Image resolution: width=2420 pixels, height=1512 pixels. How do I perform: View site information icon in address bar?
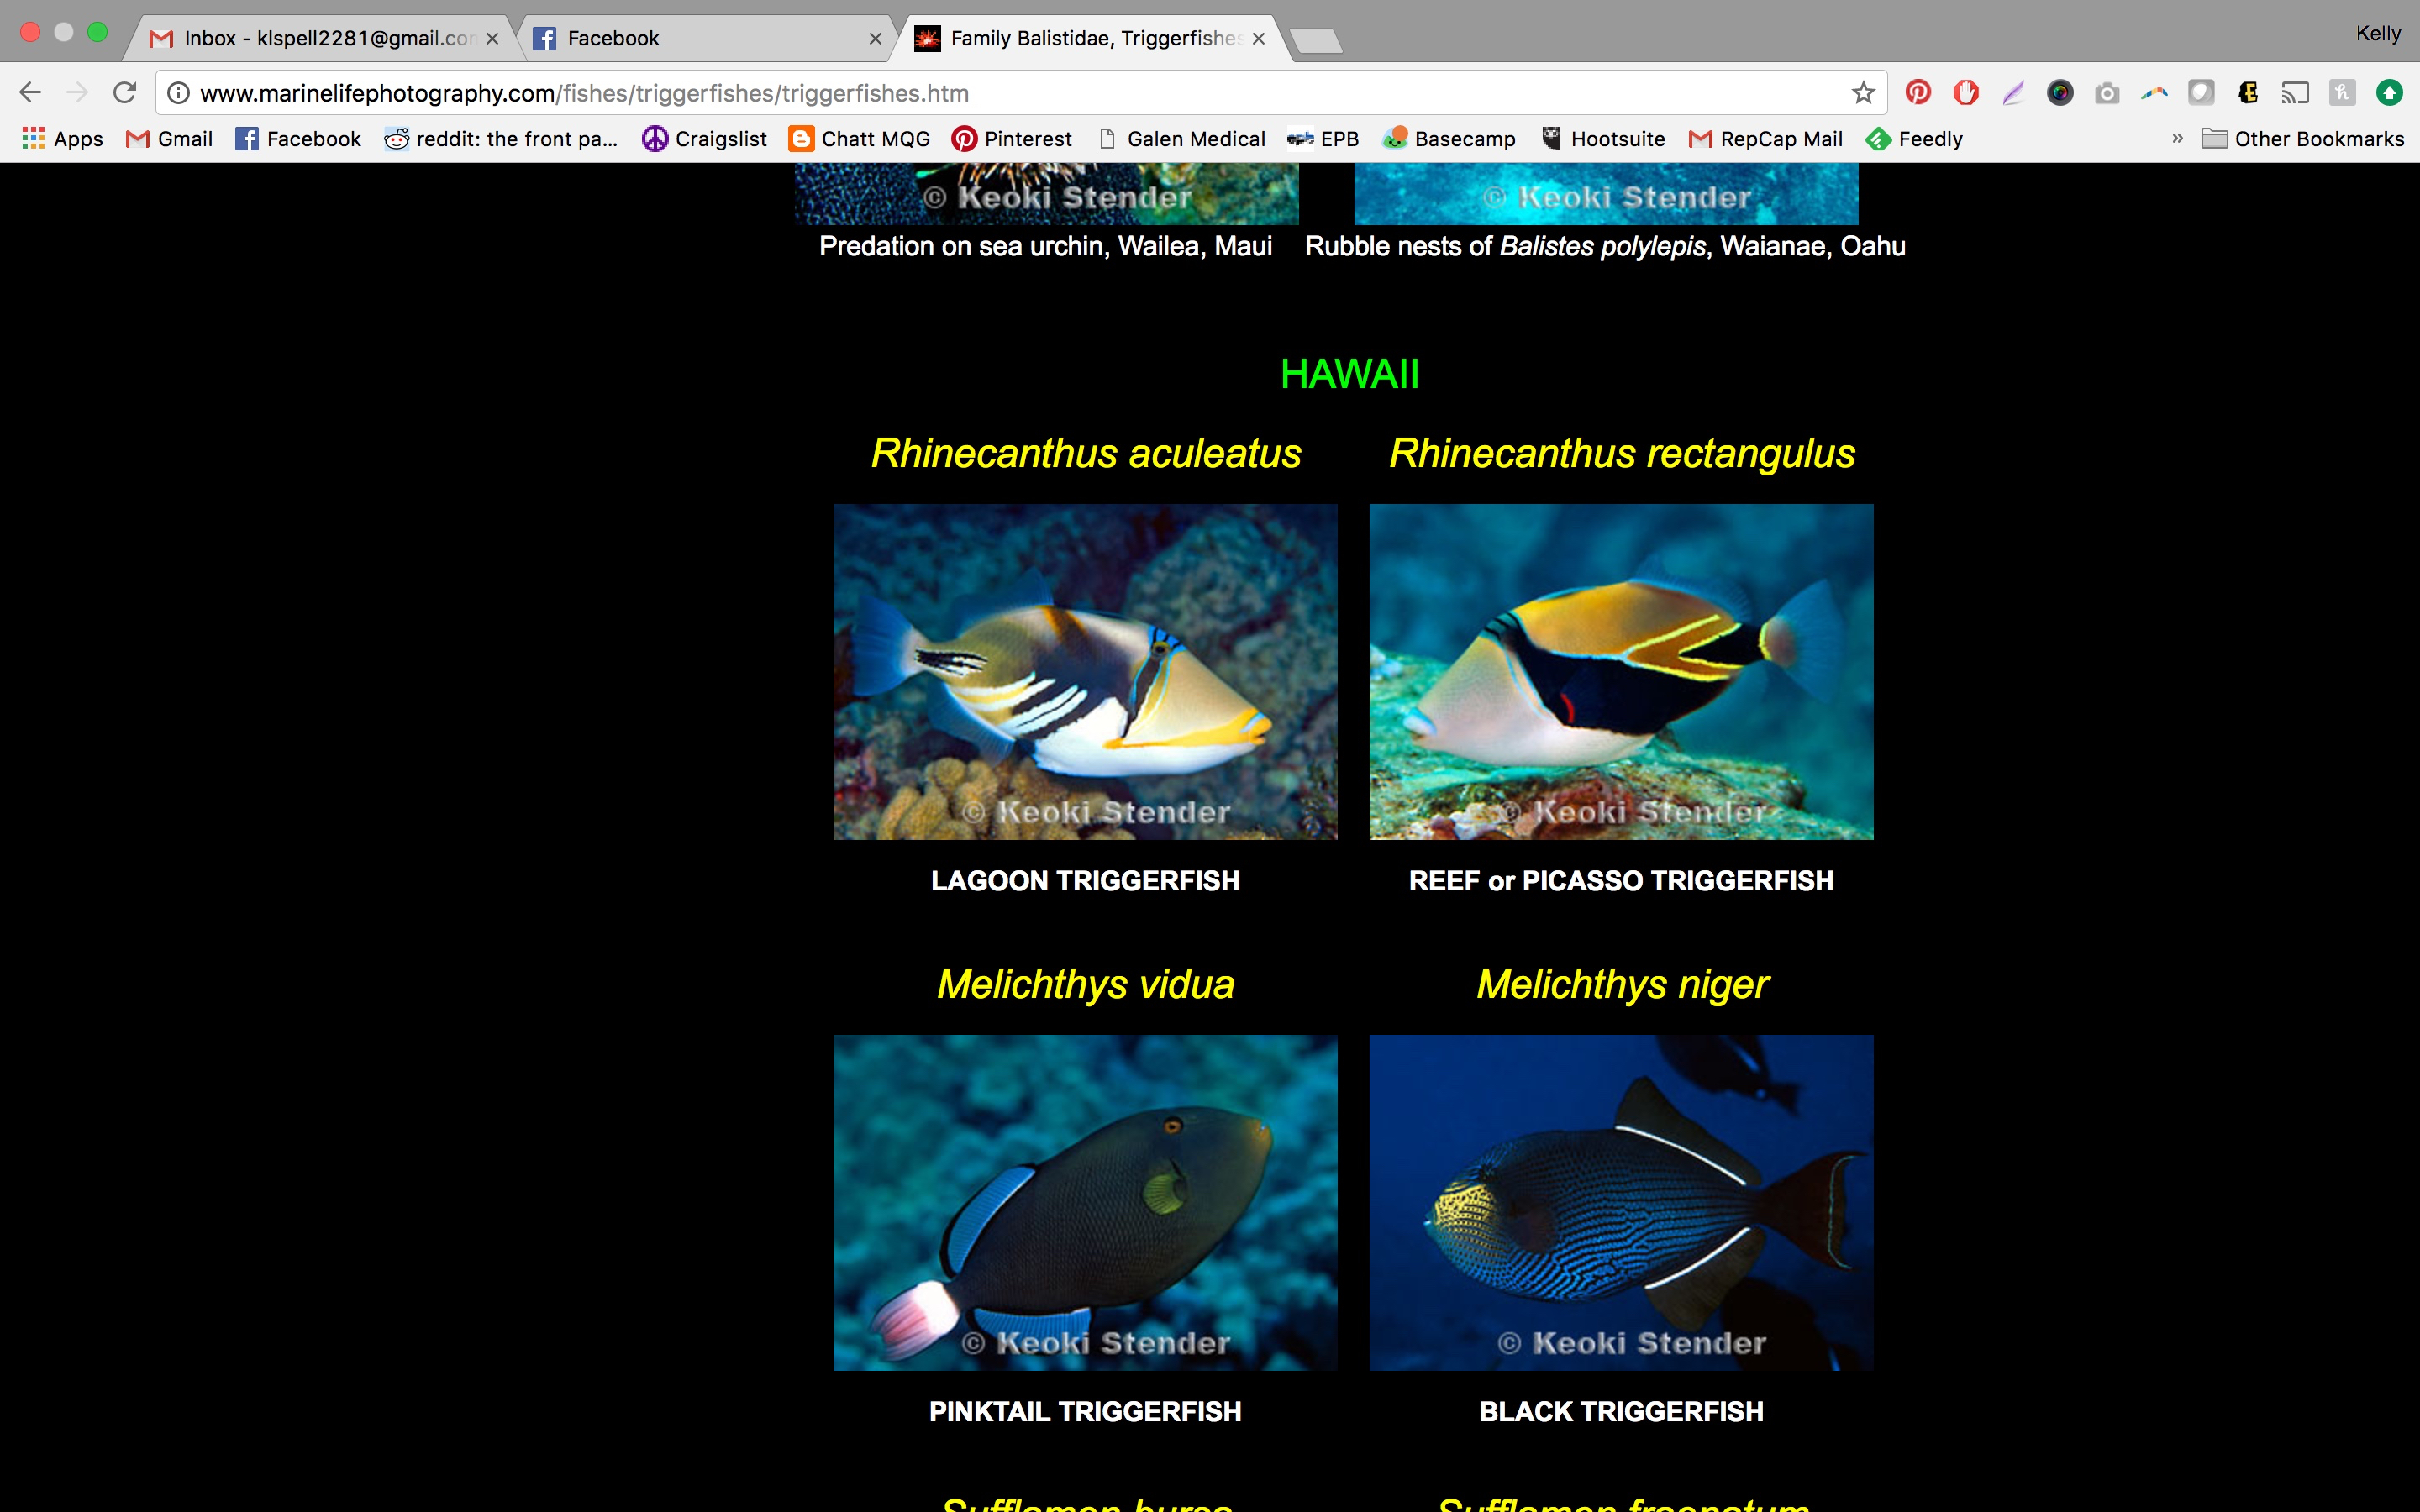178,93
